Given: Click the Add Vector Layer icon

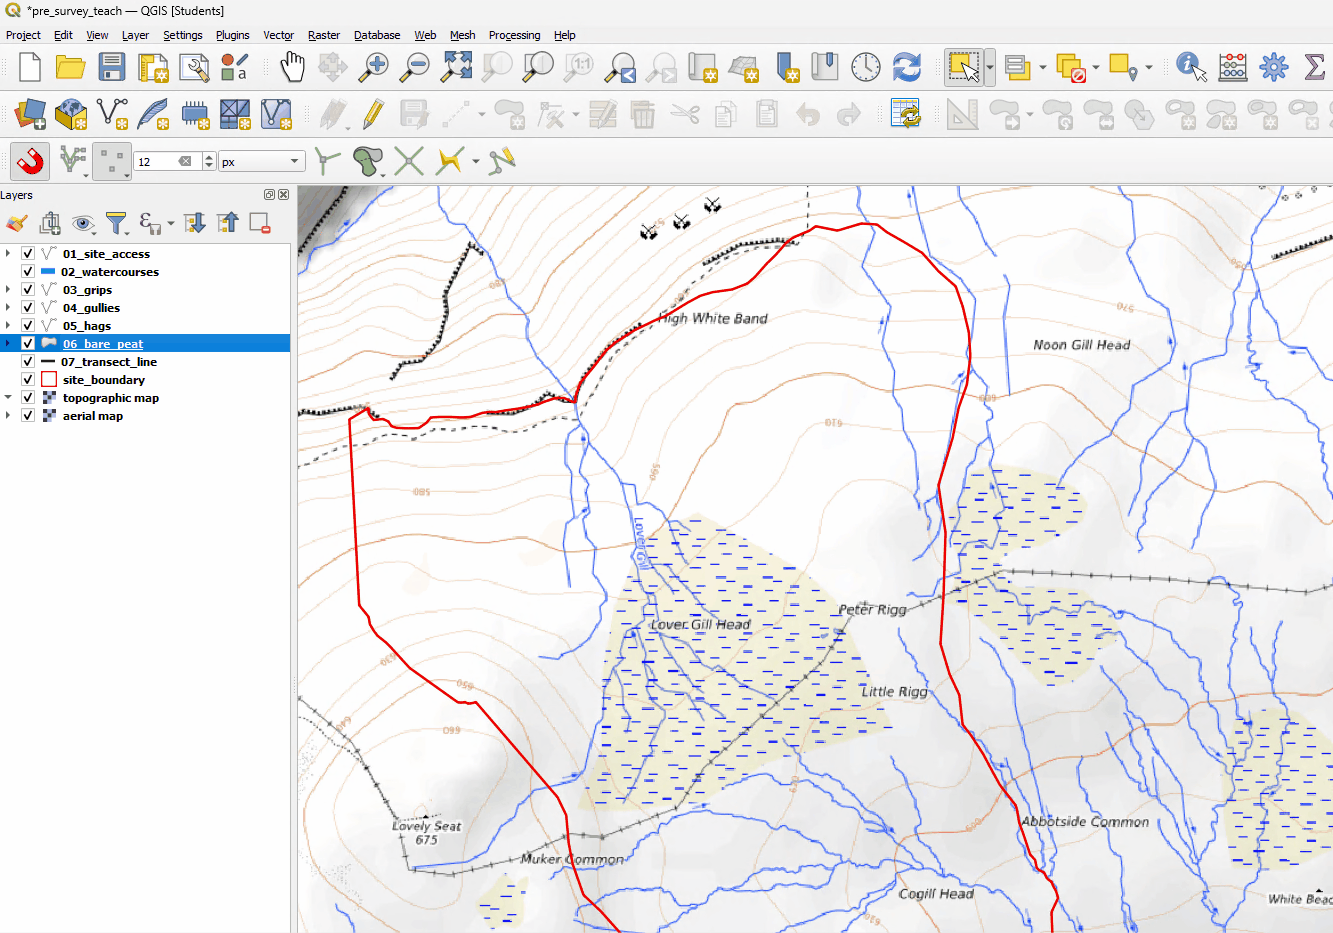Looking at the screenshot, I should (110, 113).
